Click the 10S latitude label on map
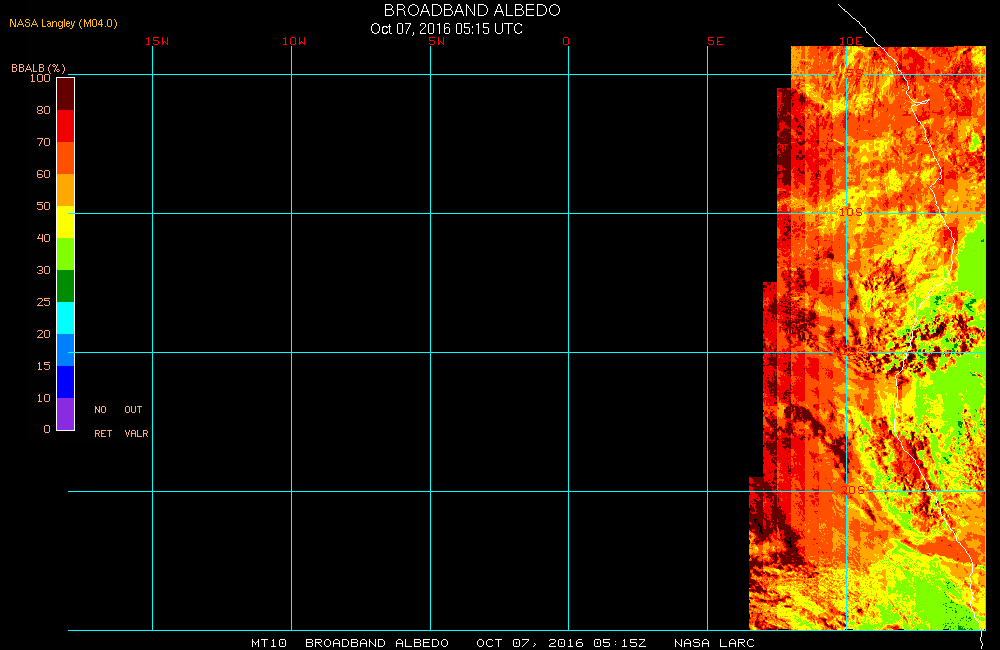Viewport: 1000px width, 650px height. [850, 212]
